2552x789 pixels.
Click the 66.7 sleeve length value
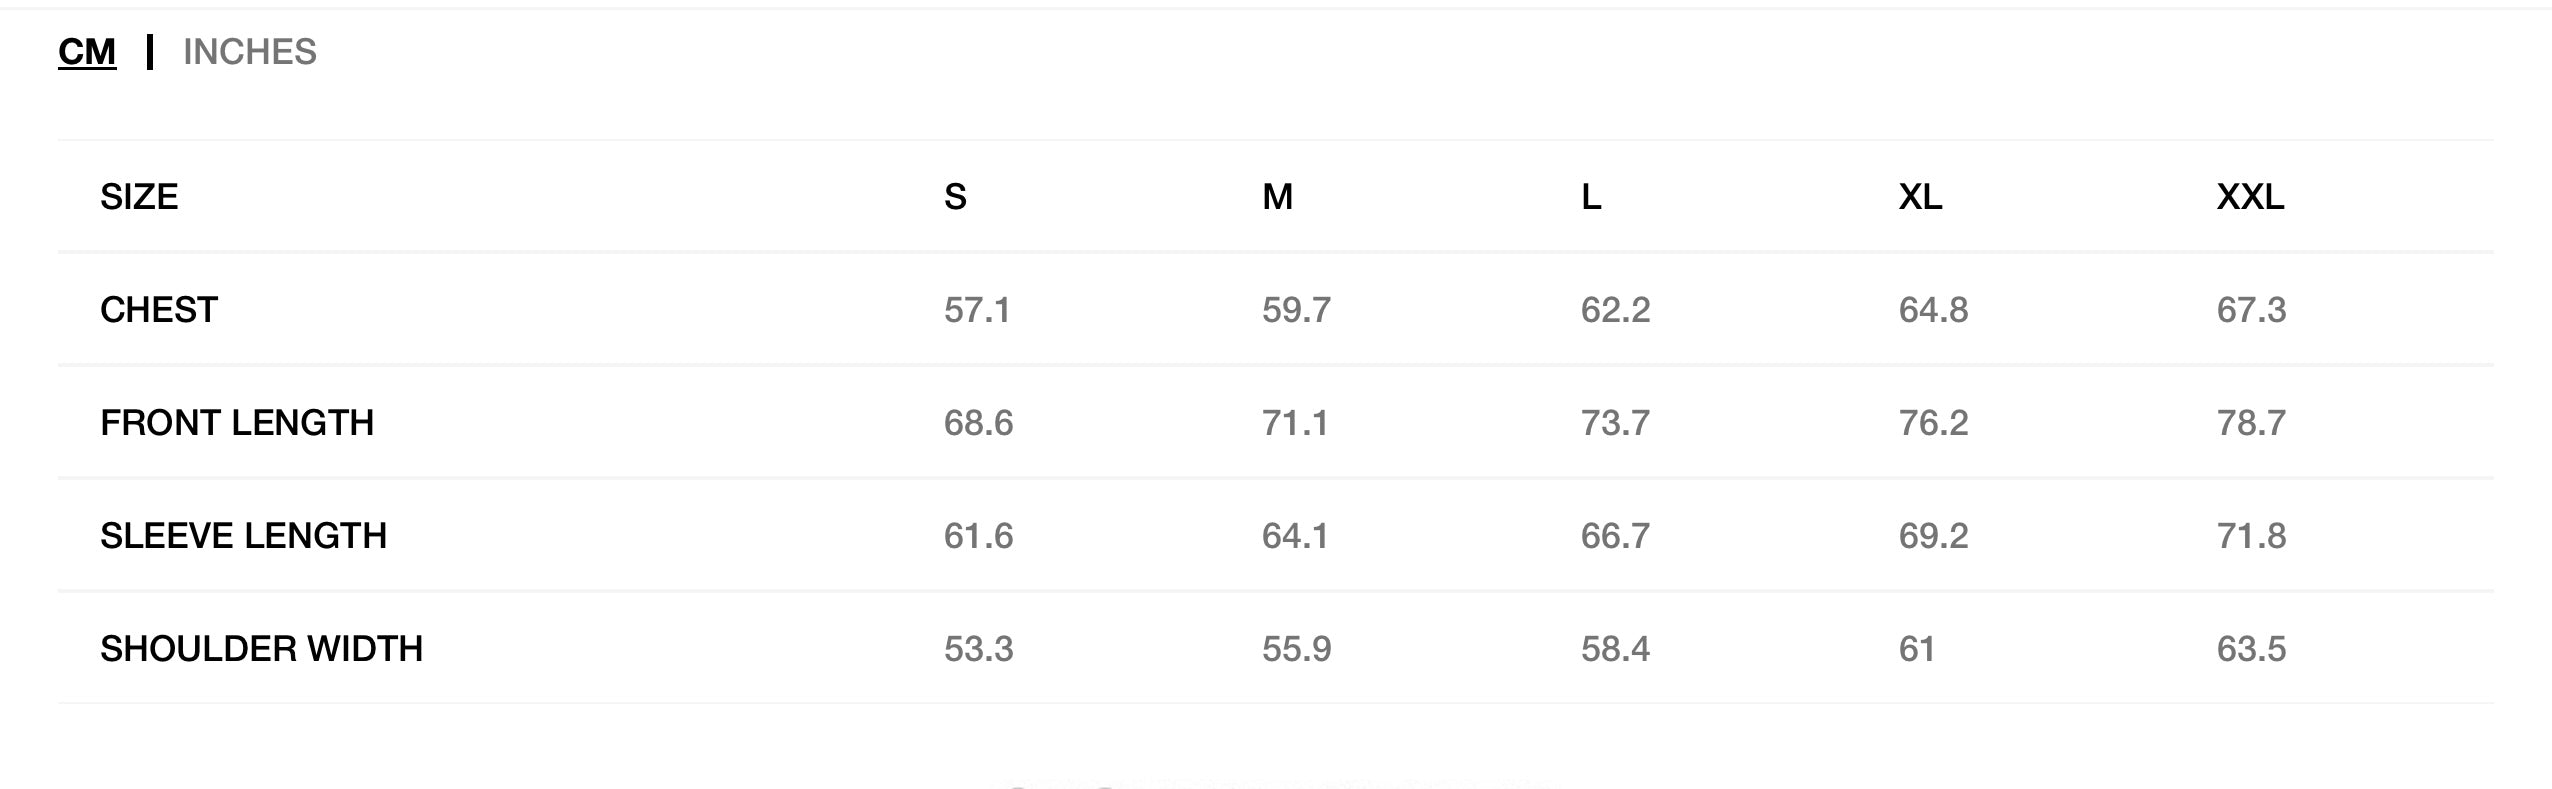1615,536
